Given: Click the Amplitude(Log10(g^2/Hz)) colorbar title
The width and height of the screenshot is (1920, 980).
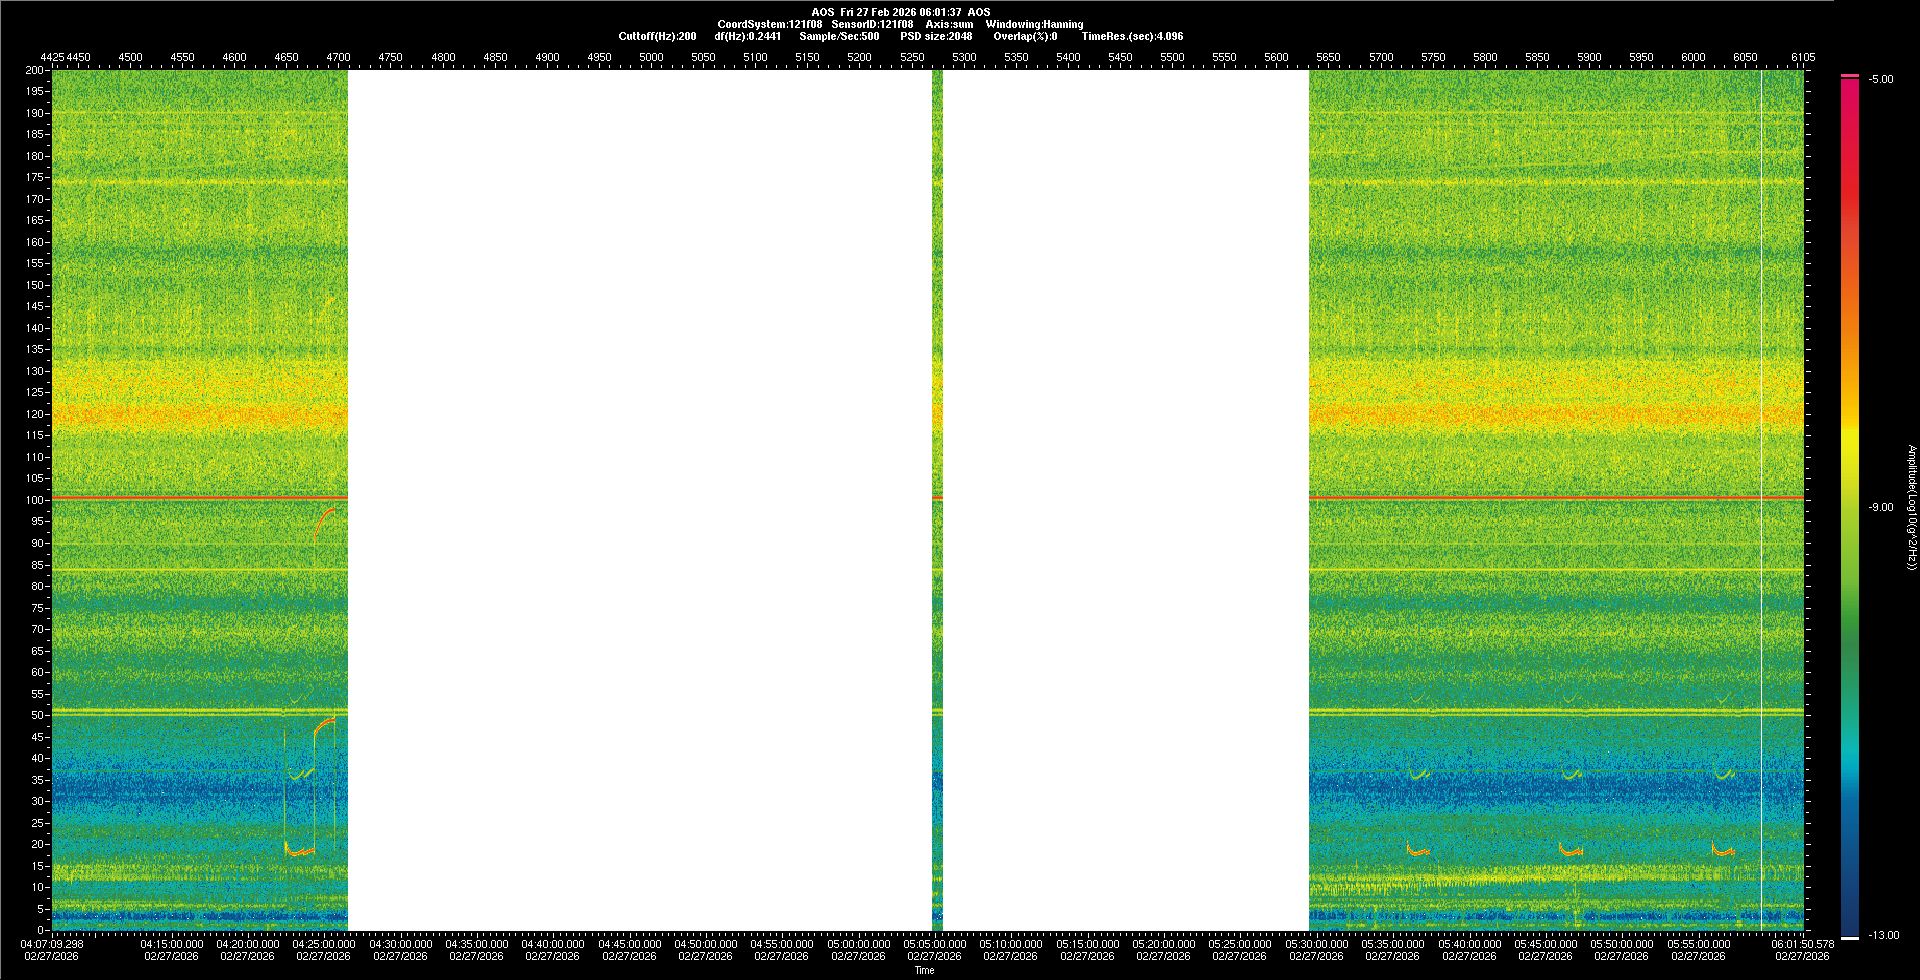Looking at the screenshot, I should [1911, 507].
